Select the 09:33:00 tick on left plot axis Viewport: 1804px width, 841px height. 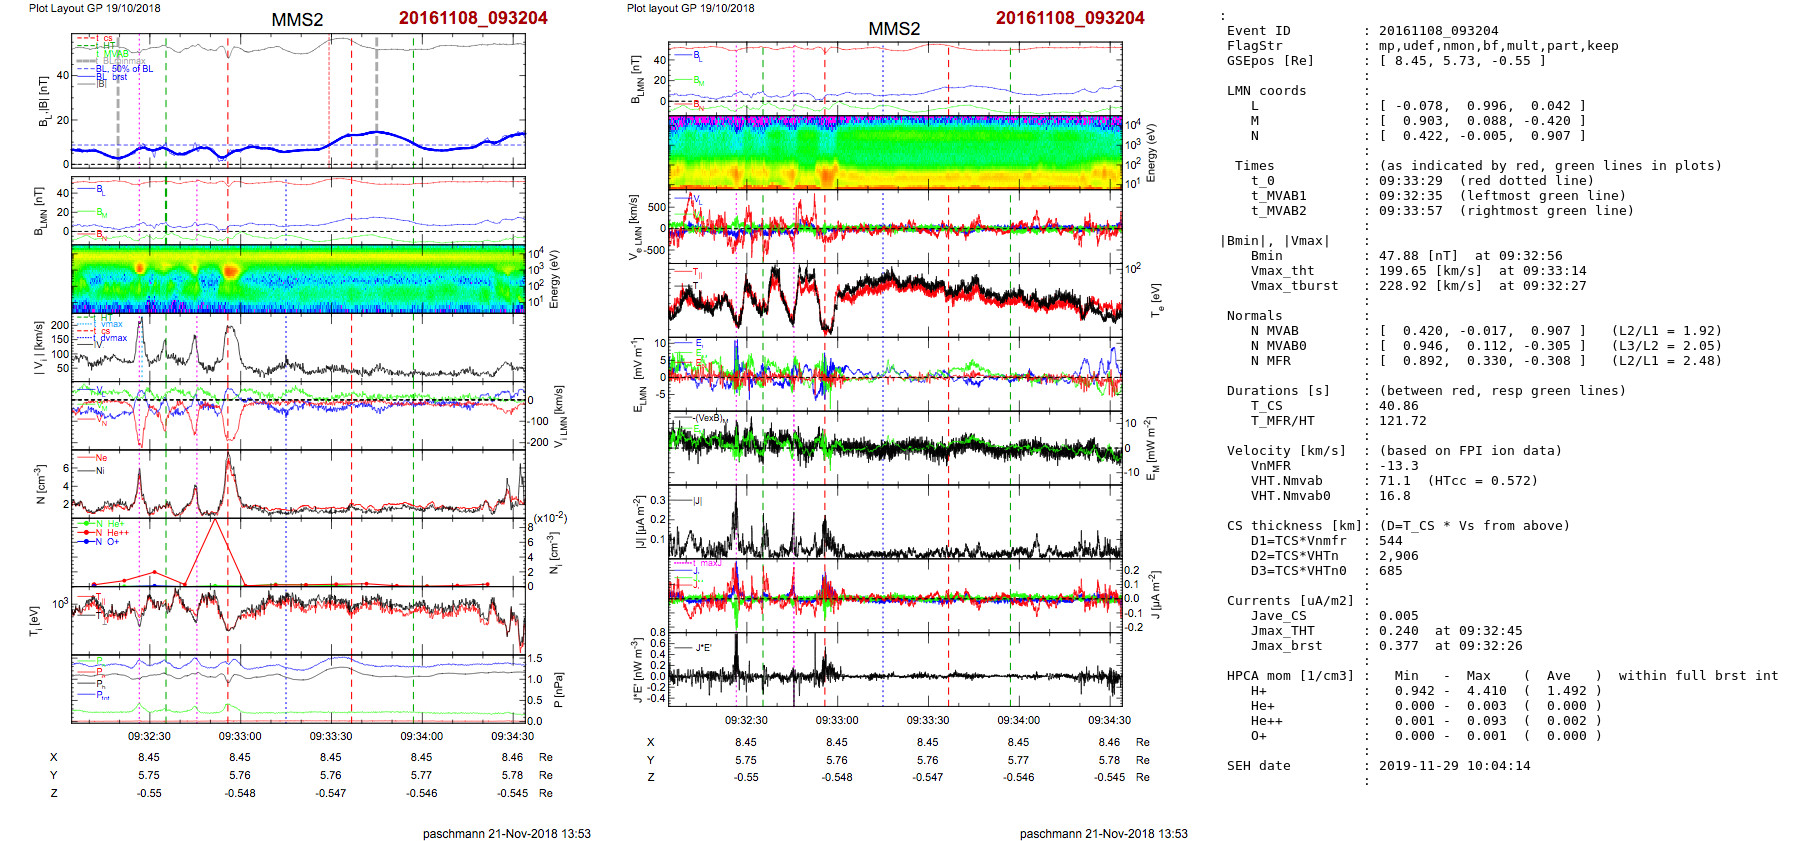(240, 736)
